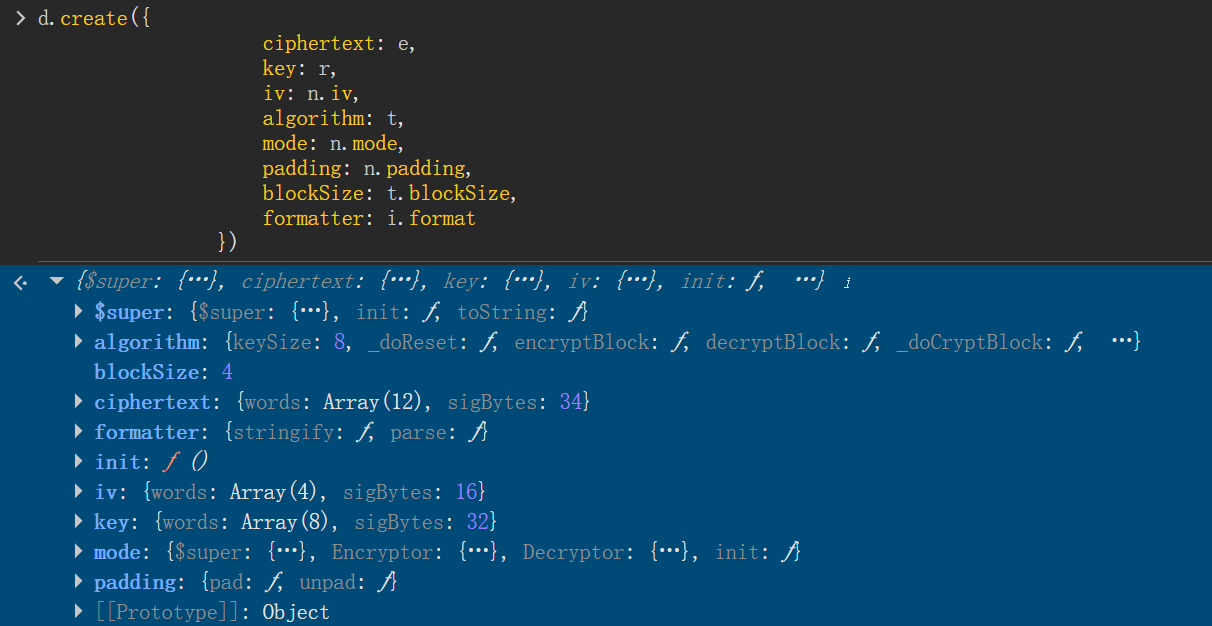
Task: Expand the mode property
Action: (x=79, y=552)
